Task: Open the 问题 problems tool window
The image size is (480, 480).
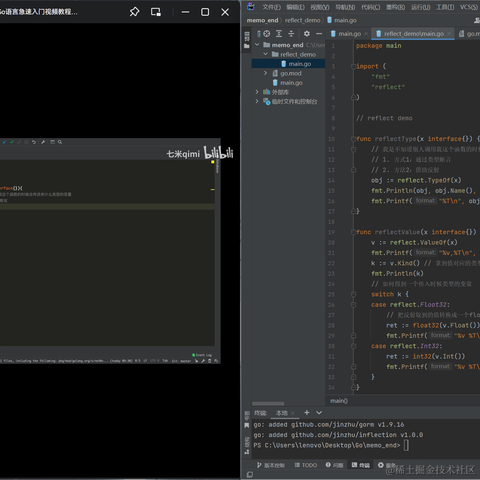Action: [x=334, y=465]
